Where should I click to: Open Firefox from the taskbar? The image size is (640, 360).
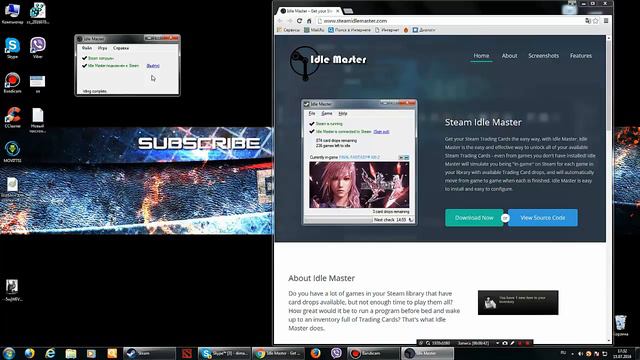coord(316,353)
